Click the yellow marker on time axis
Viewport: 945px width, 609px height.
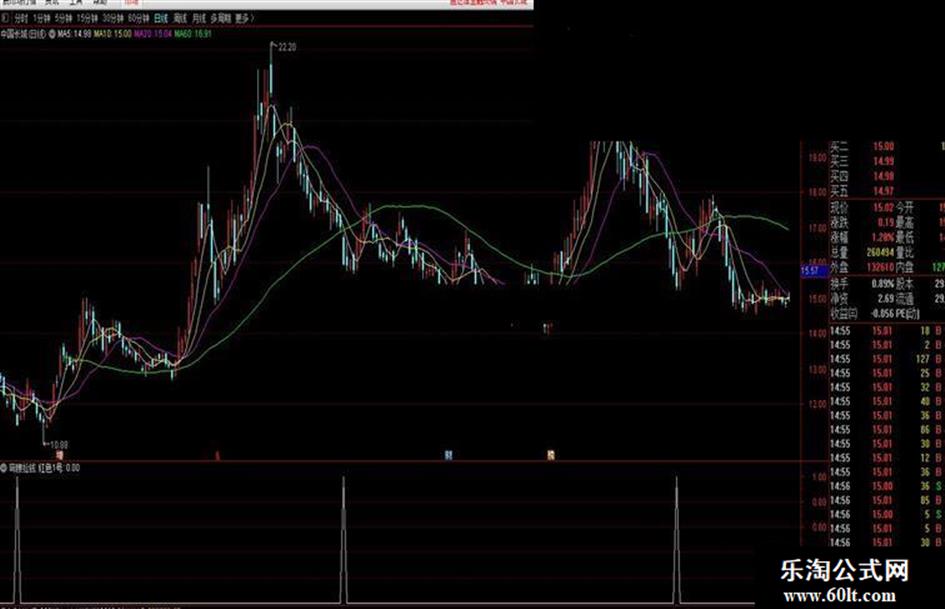[x=550, y=455]
